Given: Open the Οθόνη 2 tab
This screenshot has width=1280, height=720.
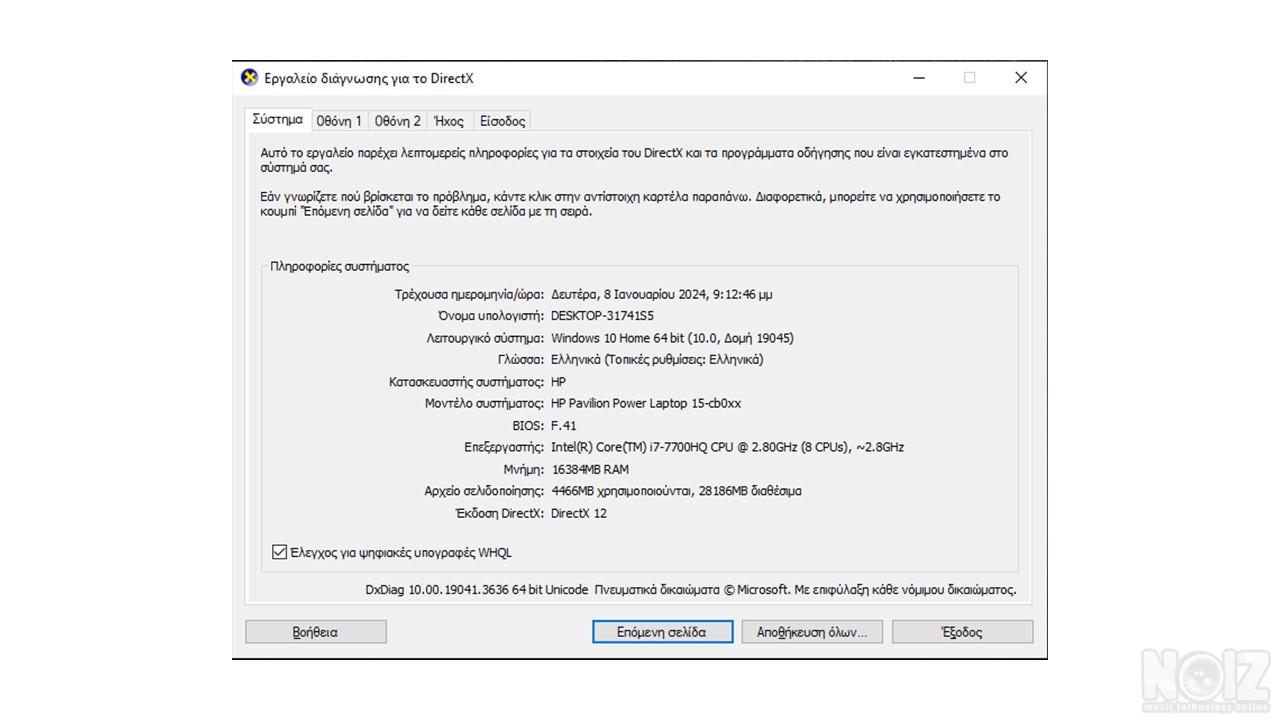Looking at the screenshot, I should click(x=397, y=121).
